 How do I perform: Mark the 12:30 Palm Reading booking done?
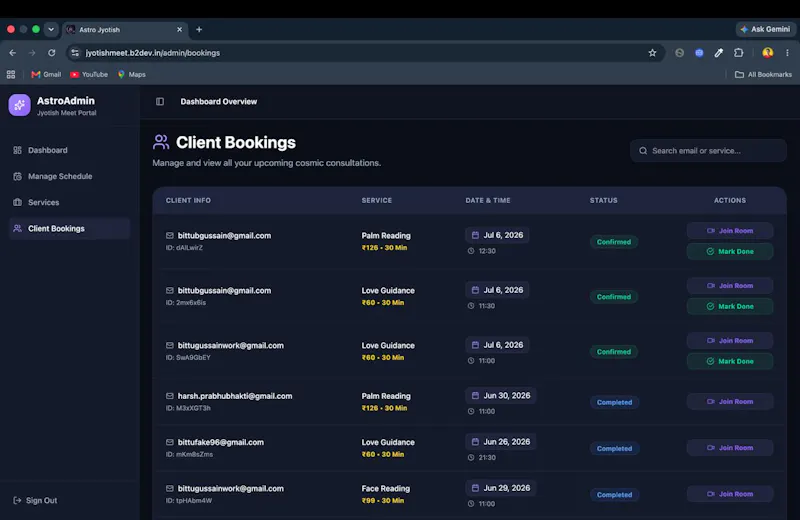pyautogui.click(x=730, y=252)
